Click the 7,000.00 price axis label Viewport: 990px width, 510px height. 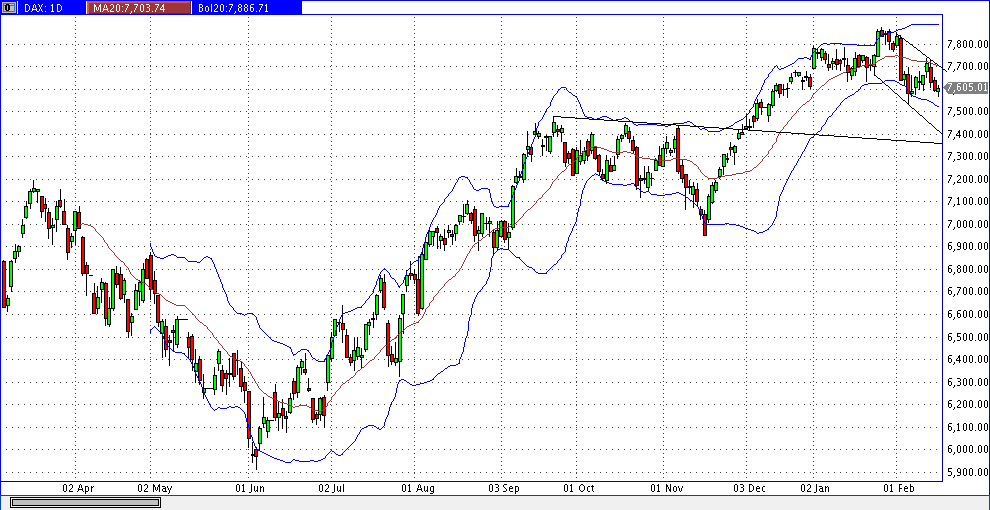967,224
